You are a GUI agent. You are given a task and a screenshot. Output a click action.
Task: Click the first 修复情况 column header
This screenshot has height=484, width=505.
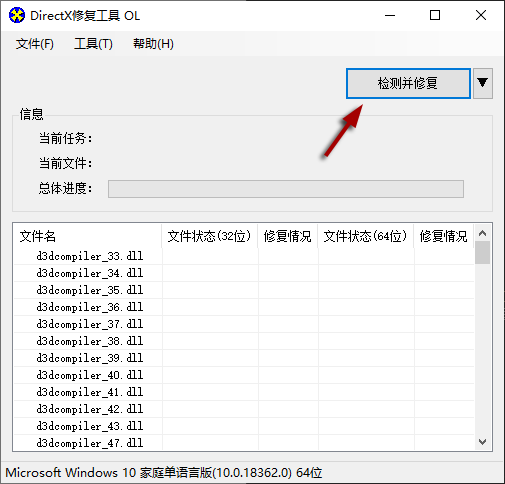[287, 236]
